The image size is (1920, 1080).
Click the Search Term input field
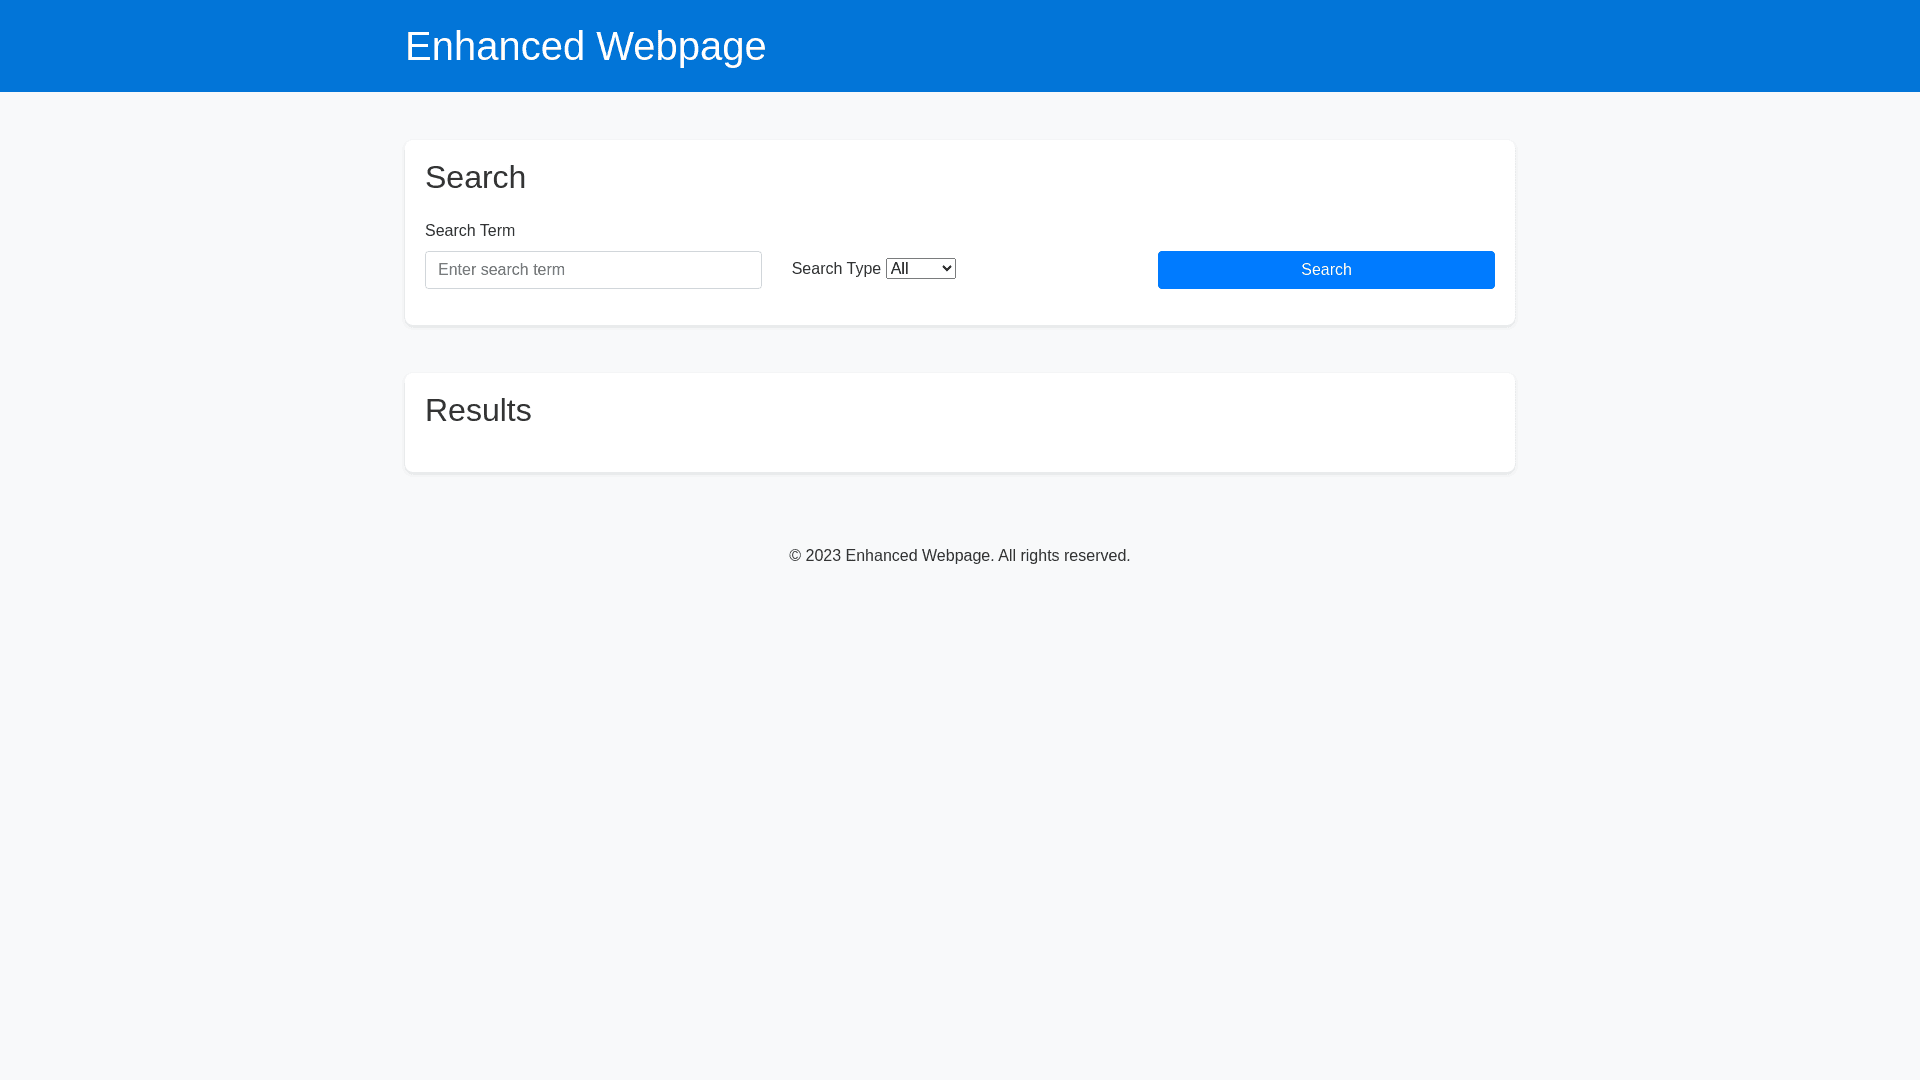point(593,270)
